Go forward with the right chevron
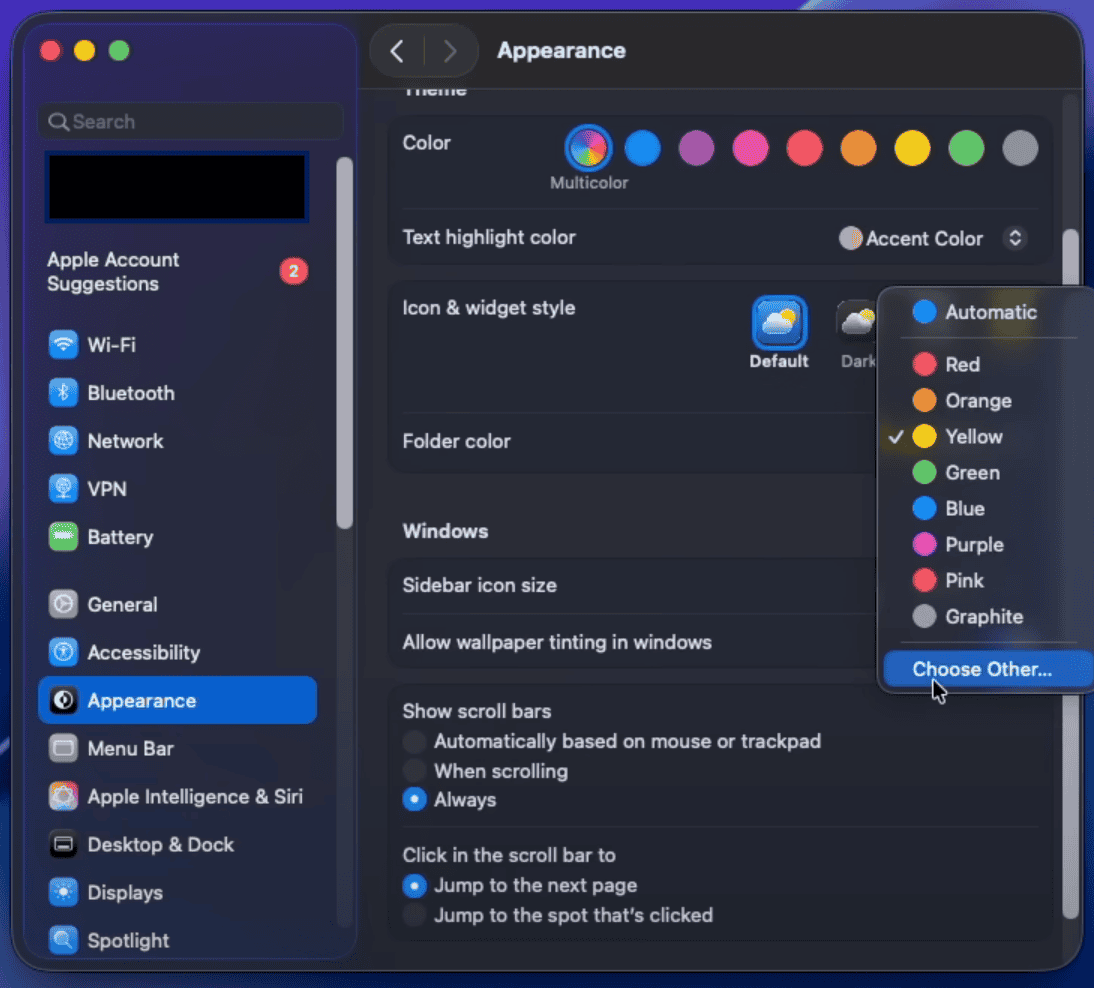The height and width of the screenshot is (988, 1094). [x=450, y=51]
